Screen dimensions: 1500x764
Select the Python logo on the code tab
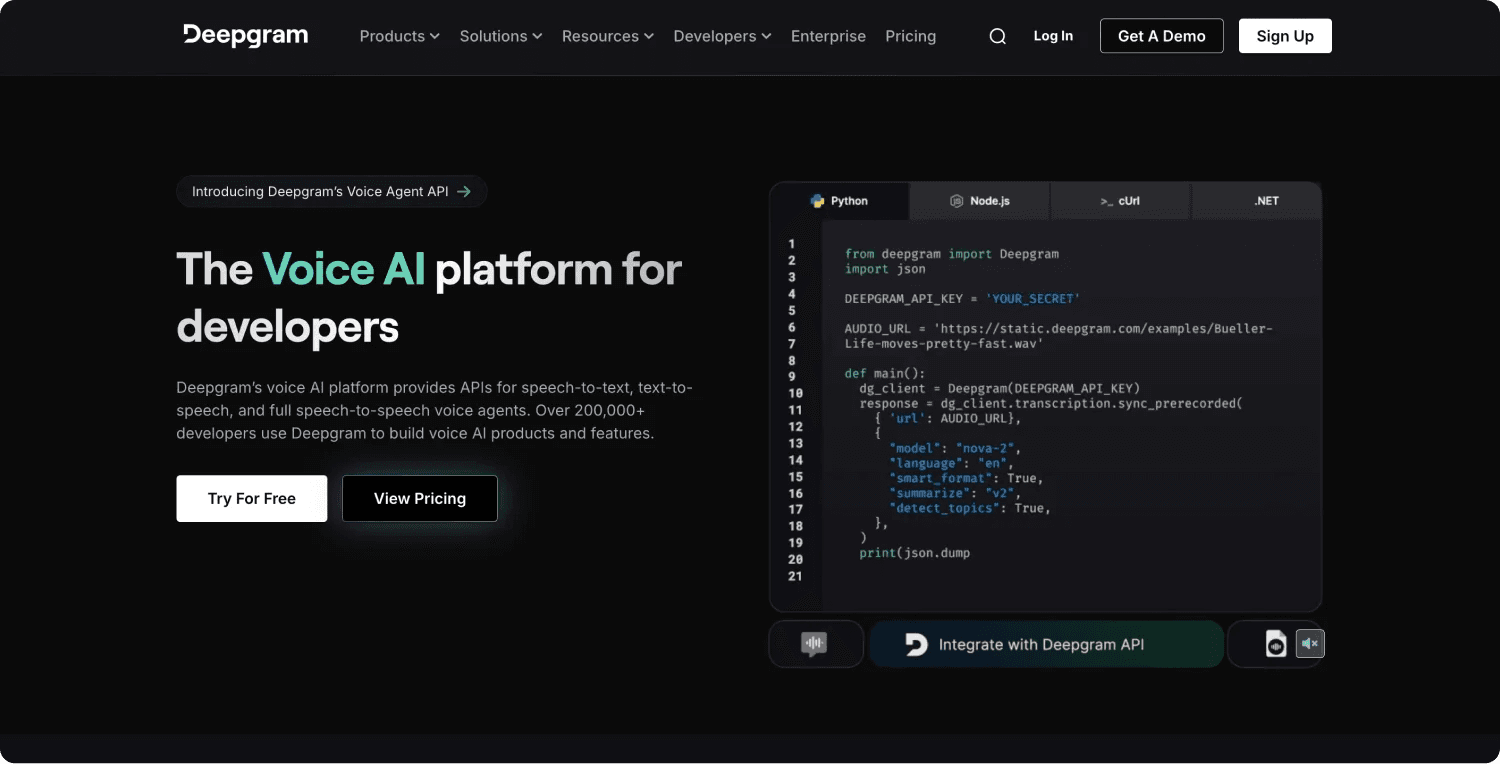tap(818, 200)
